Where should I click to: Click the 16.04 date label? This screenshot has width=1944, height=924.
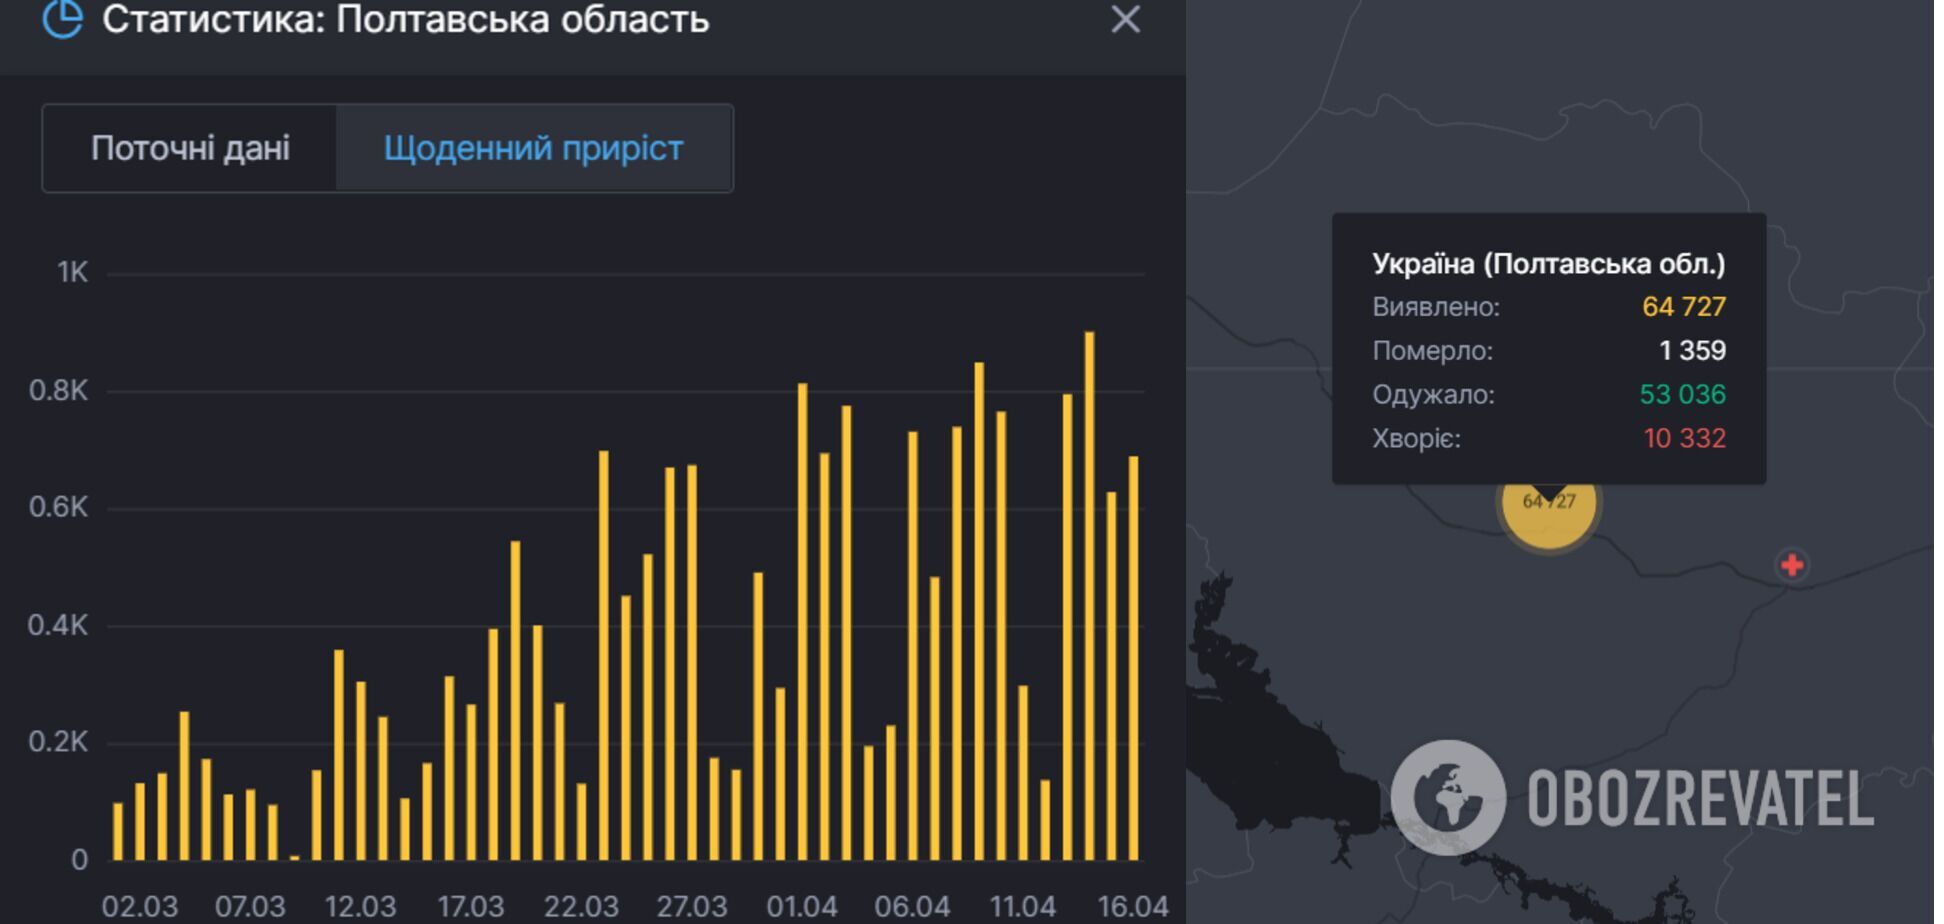(x=1133, y=907)
